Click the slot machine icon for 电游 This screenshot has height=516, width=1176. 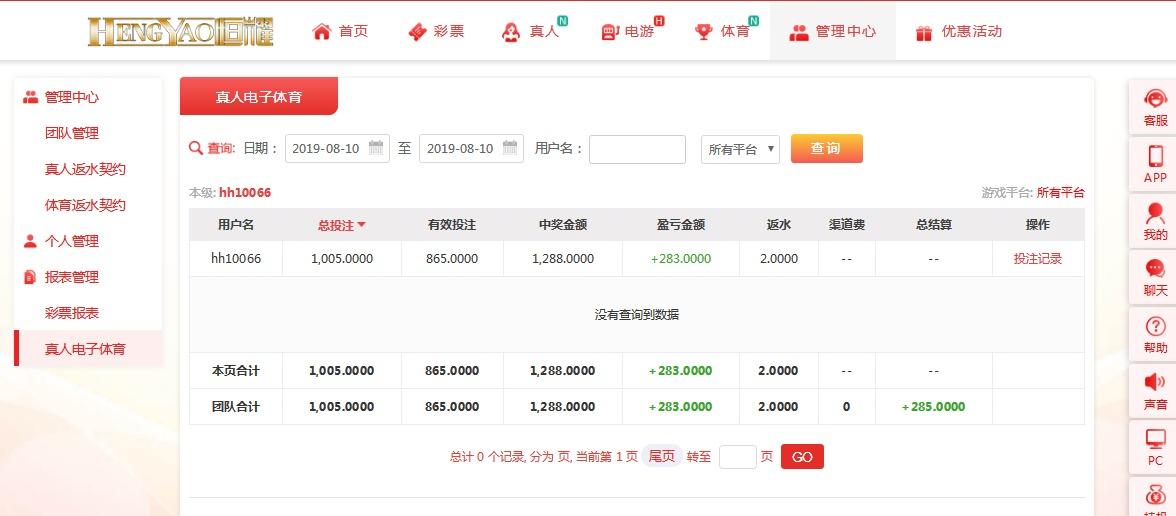click(608, 32)
